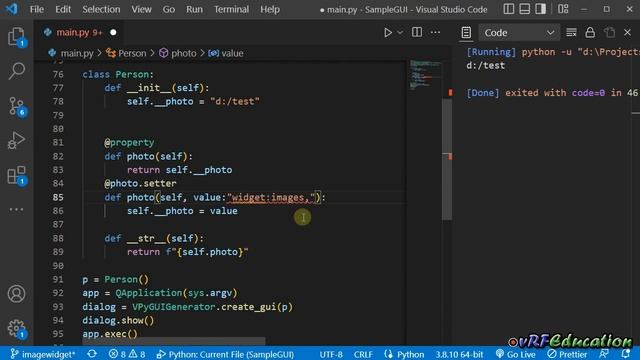Open the Source Control view
The height and width of the screenshot is (360, 640).
point(16,106)
